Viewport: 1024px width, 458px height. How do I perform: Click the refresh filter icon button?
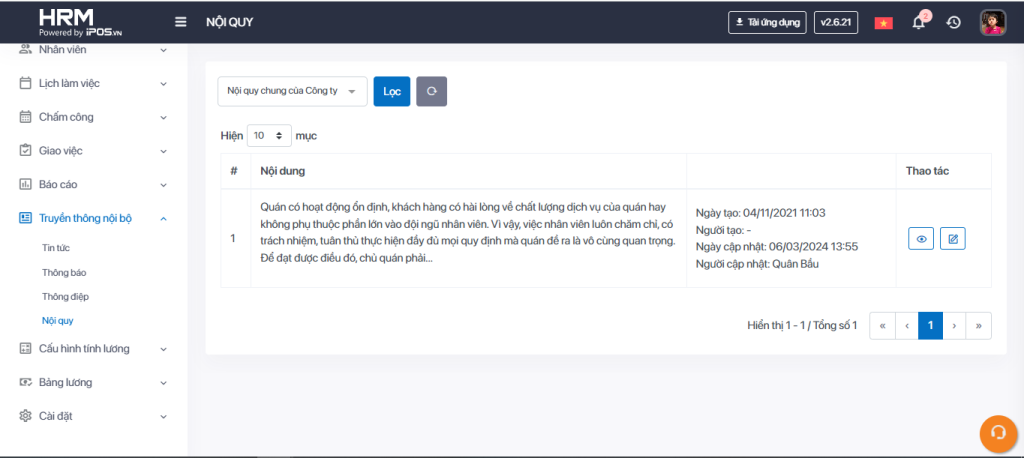431,91
